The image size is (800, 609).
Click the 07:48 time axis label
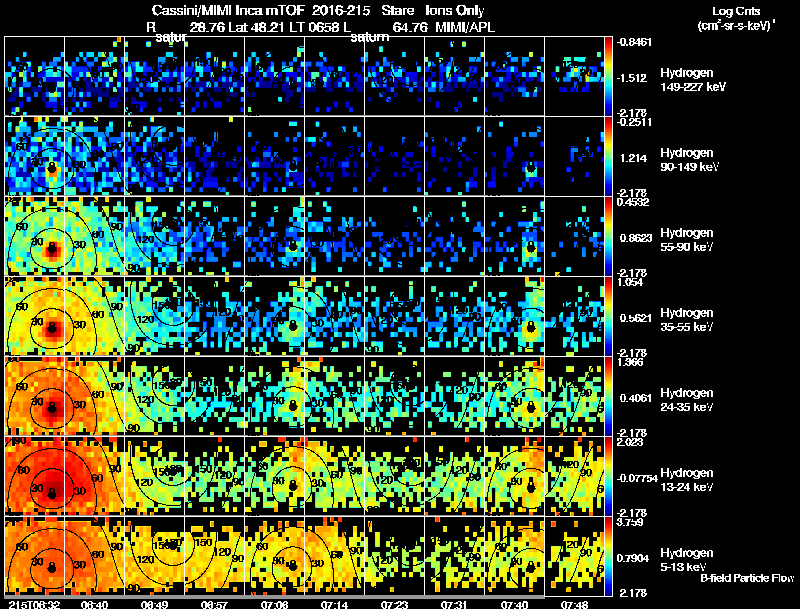point(574,604)
